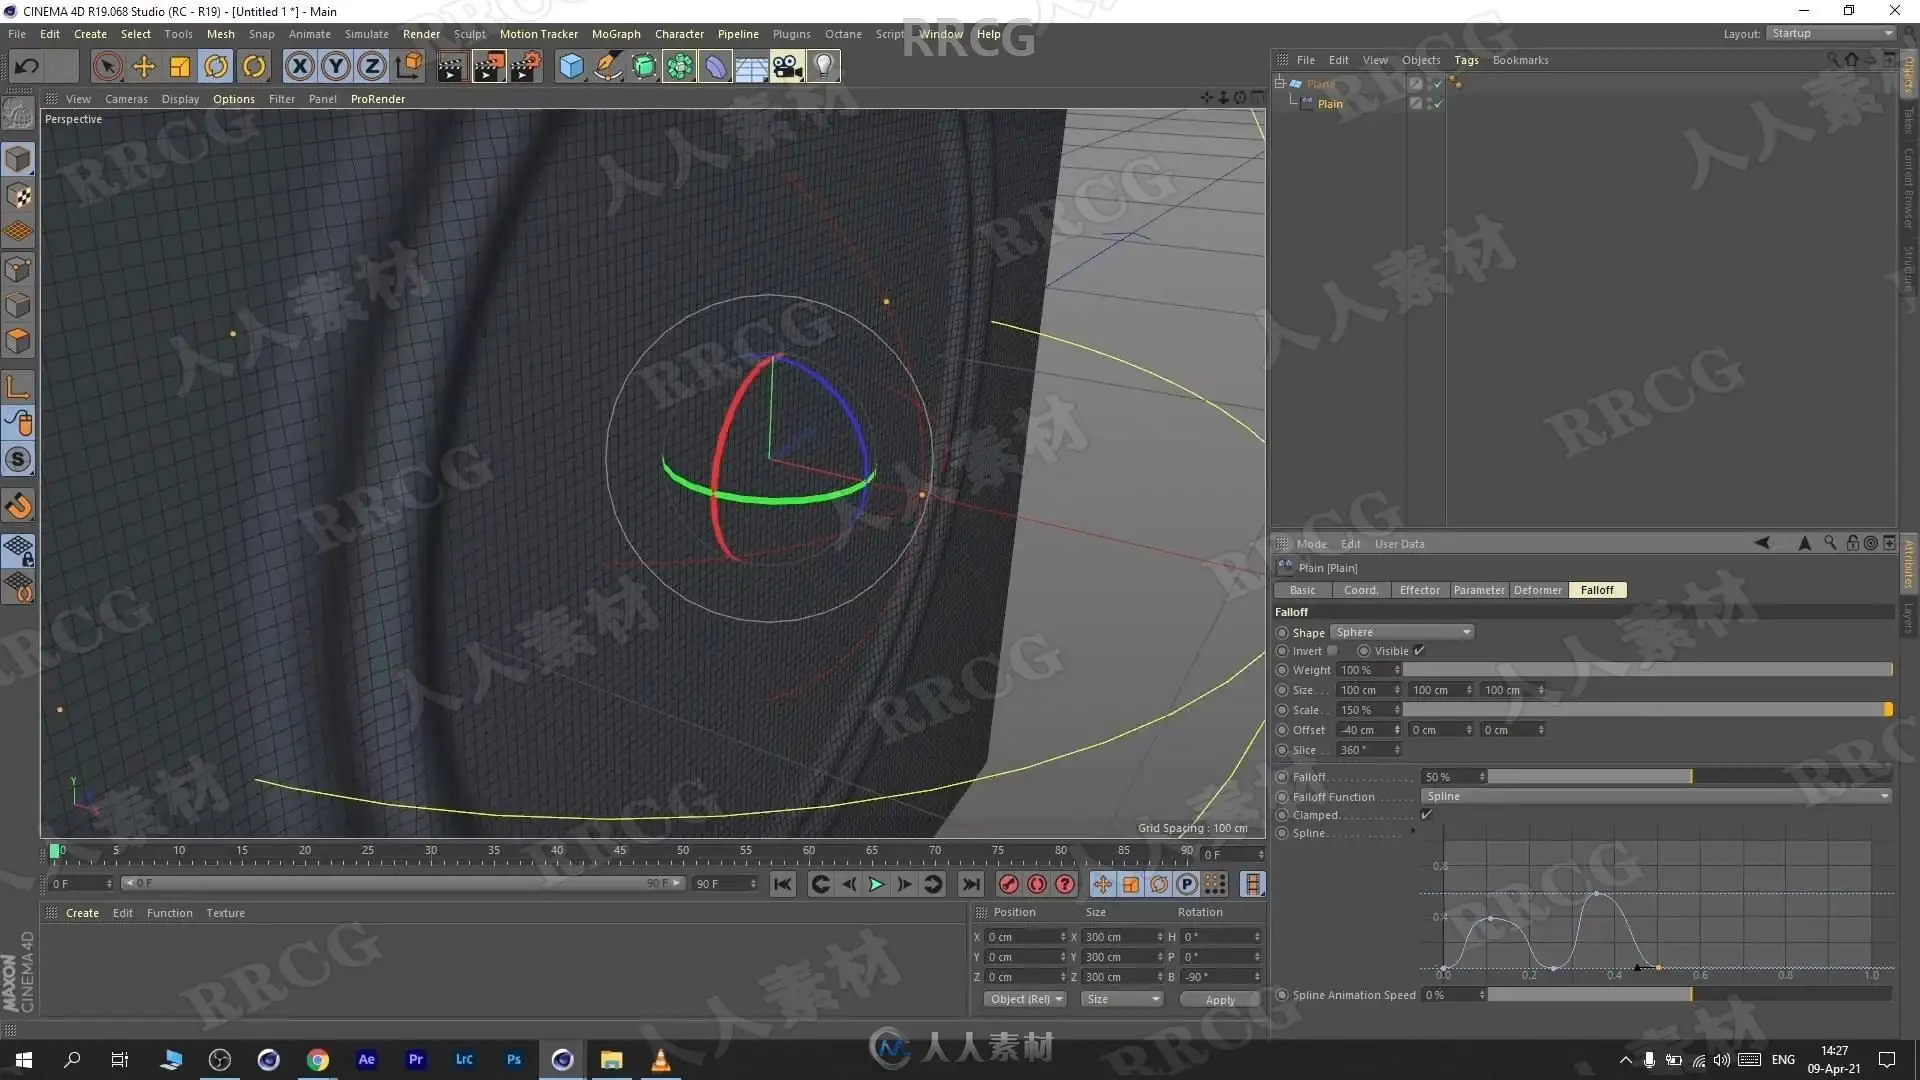Play the animation forwards
The height and width of the screenshot is (1080, 1920).
[x=876, y=884]
